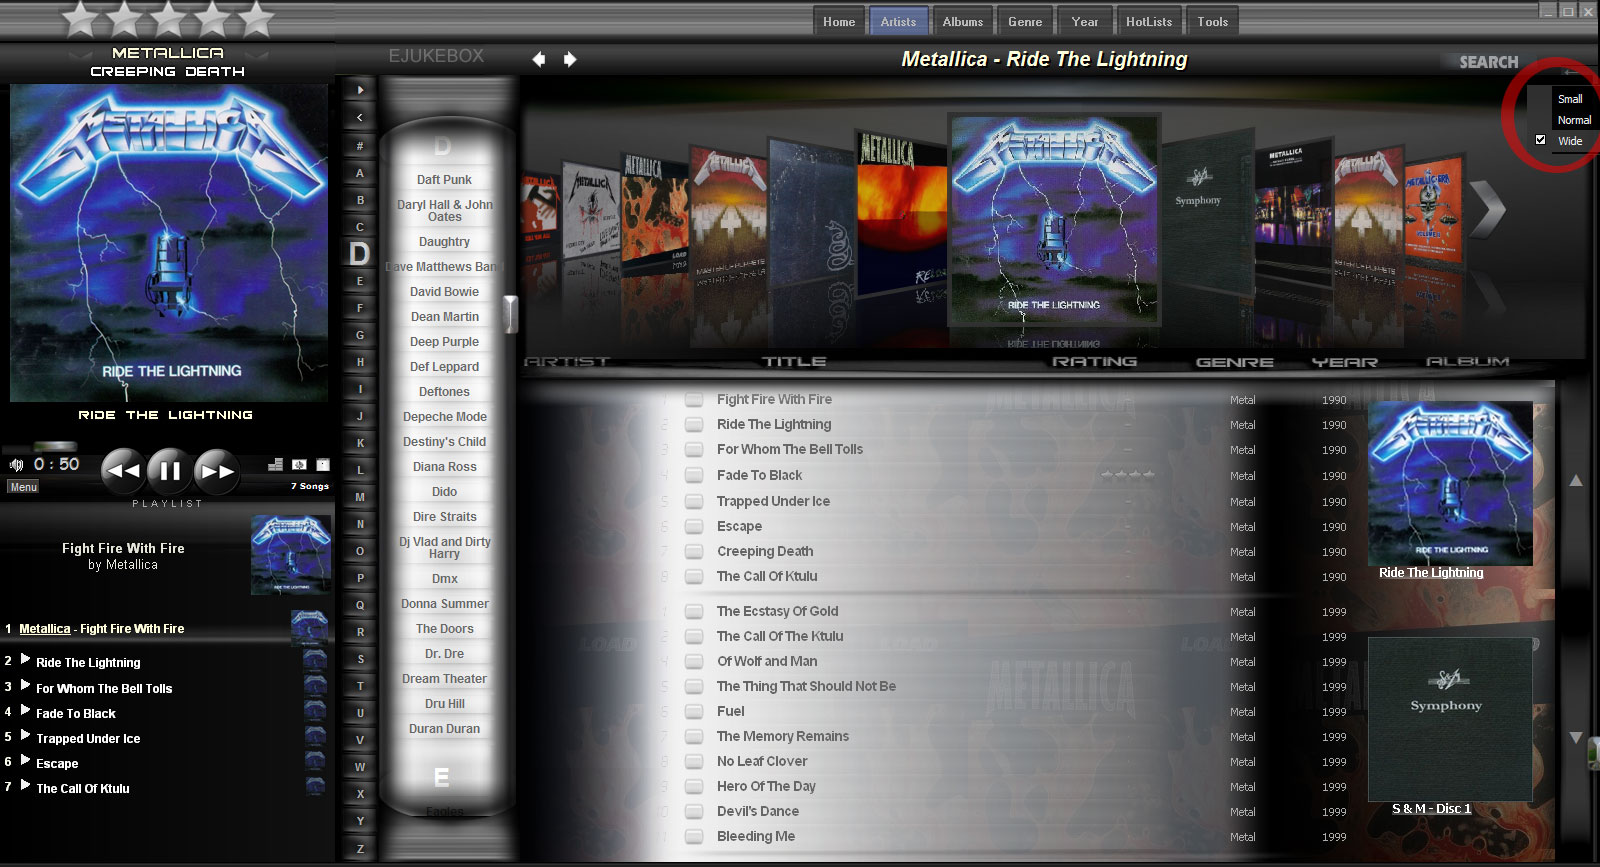Skip back with the rewind button
The width and height of the screenshot is (1600, 867).
pos(123,470)
